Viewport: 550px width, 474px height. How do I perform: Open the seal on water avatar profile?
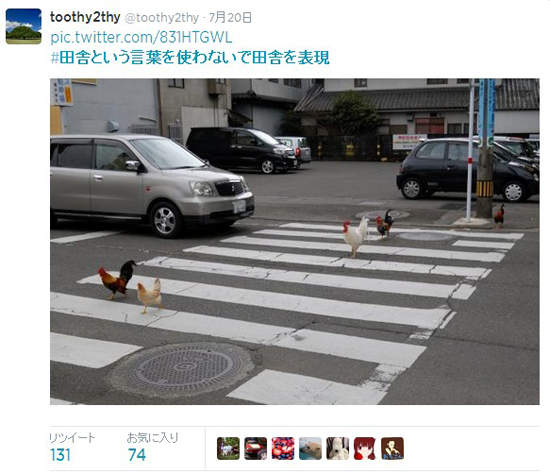point(310,448)
